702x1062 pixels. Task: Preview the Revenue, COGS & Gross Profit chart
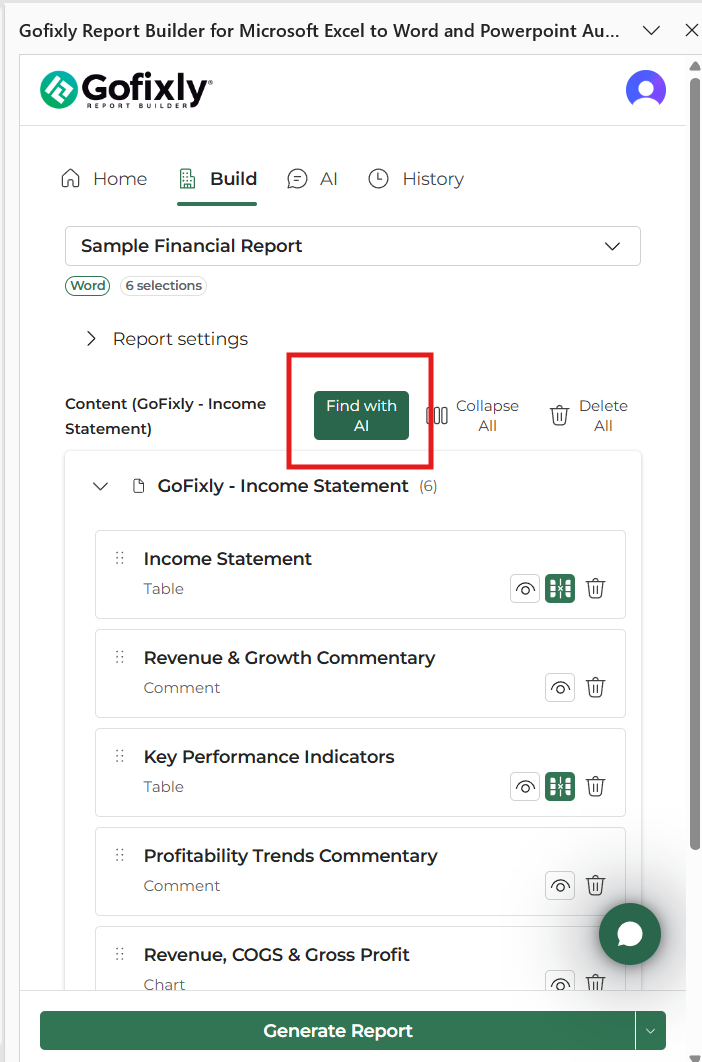click(560, 981)
